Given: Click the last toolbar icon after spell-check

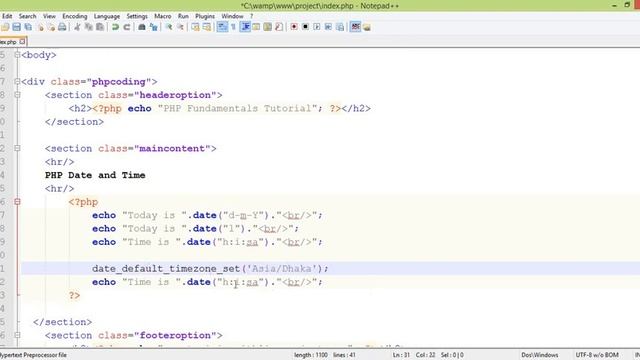Looking at the screenshot, I should pyautogui.click(x=367, y=27).
